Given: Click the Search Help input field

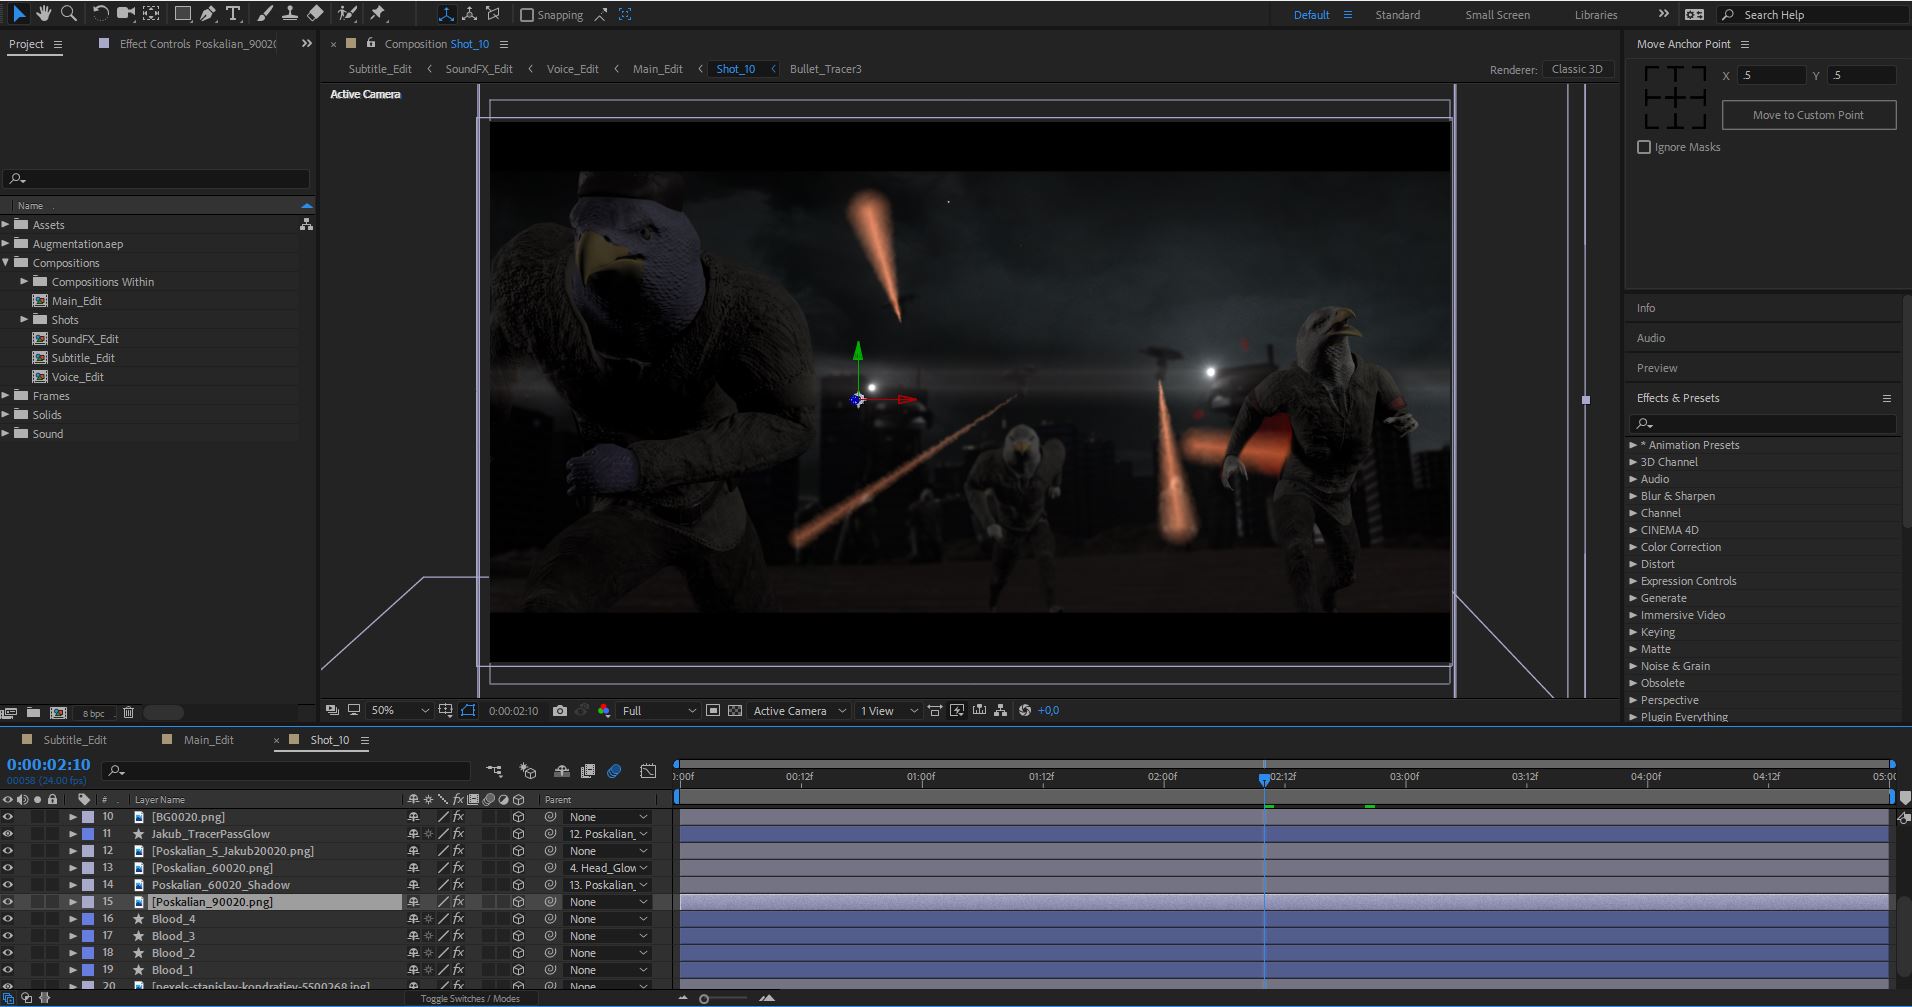Looking at the screenshot, I should (1812, 15).
